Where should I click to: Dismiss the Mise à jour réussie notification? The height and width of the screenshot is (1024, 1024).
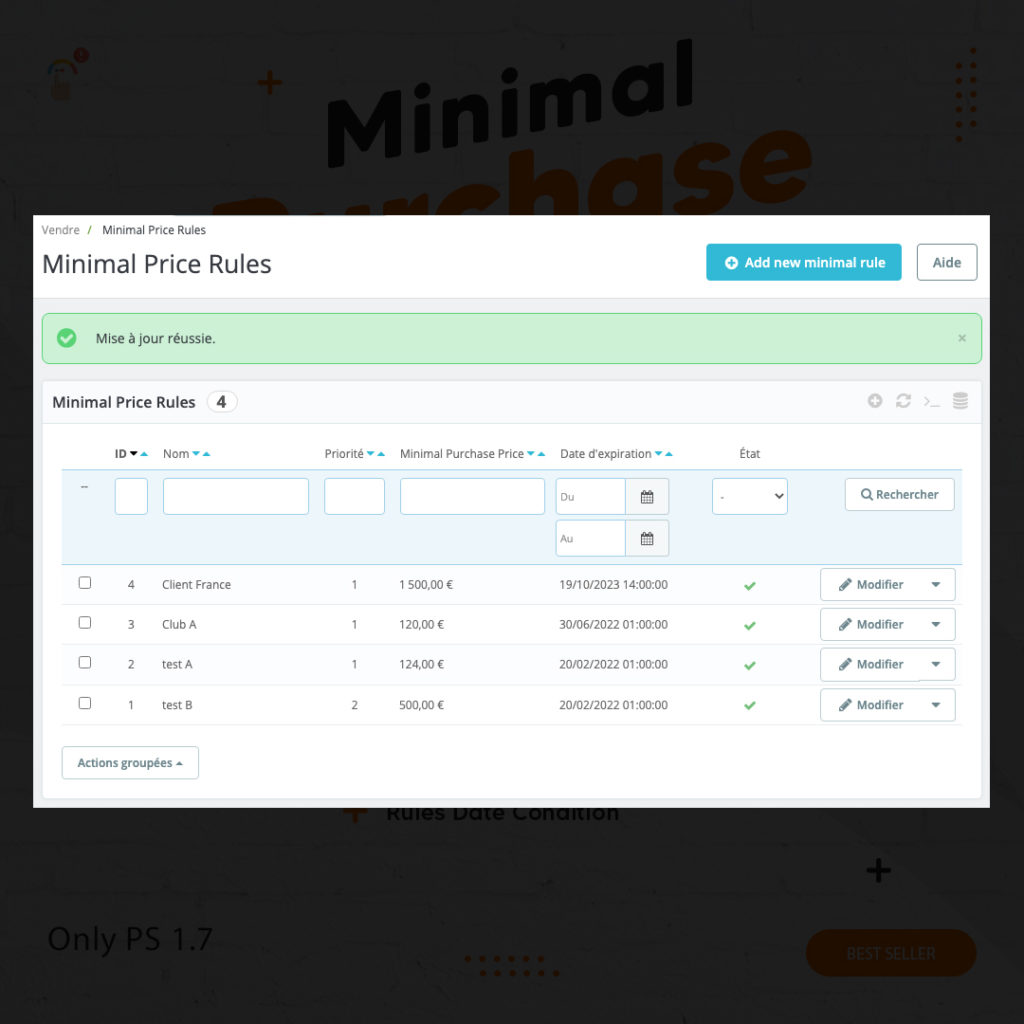click(962, 338)
